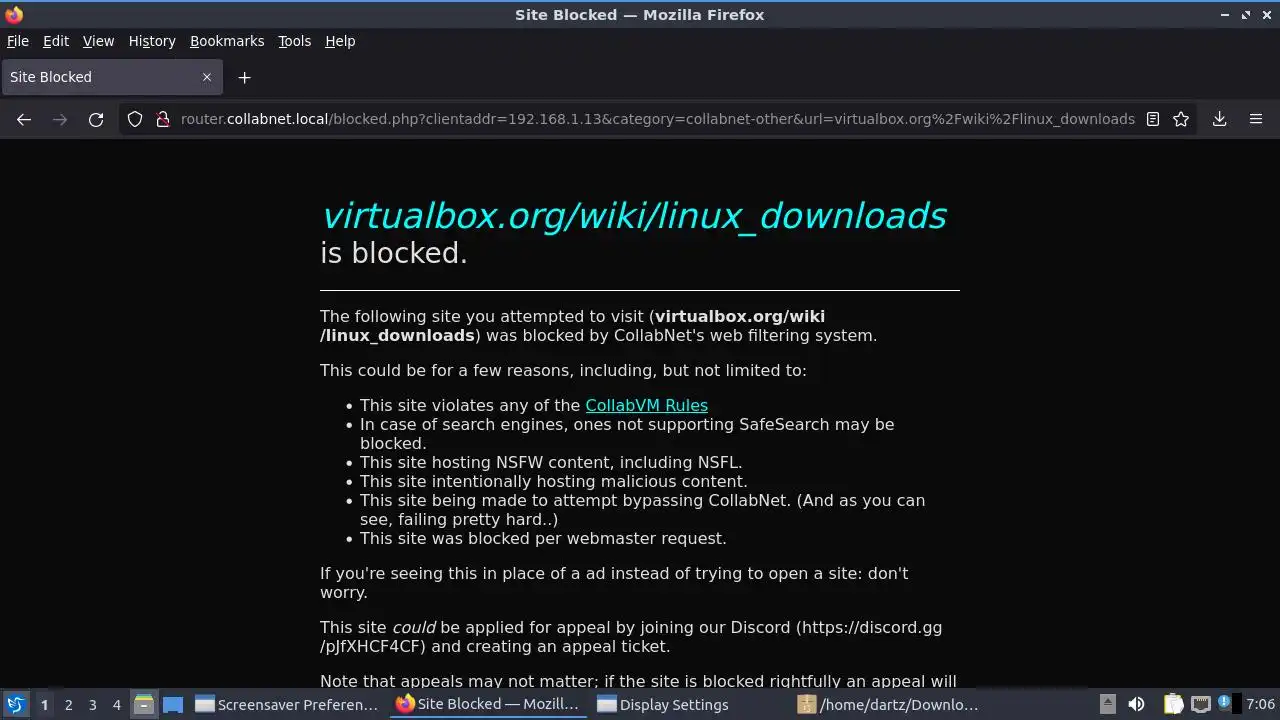Select the Site Blocked tab
Image resolution: width=1280 pixels, height=720 pixels.
(111, 77)
